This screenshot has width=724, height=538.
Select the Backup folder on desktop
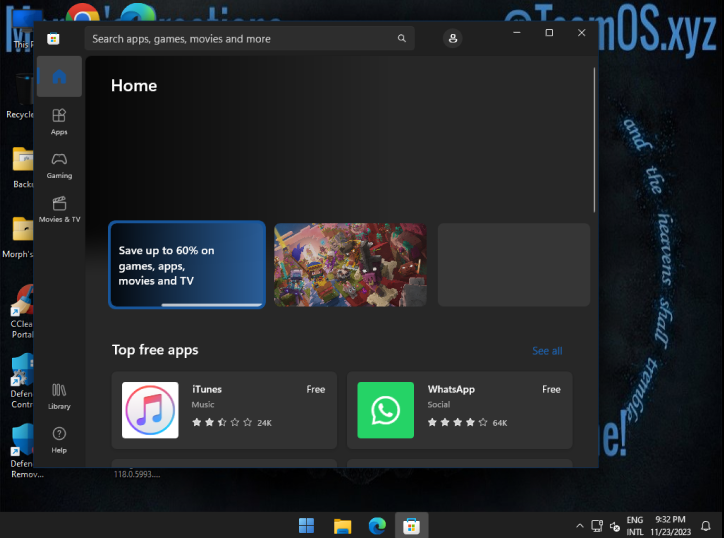pos(22,168)
